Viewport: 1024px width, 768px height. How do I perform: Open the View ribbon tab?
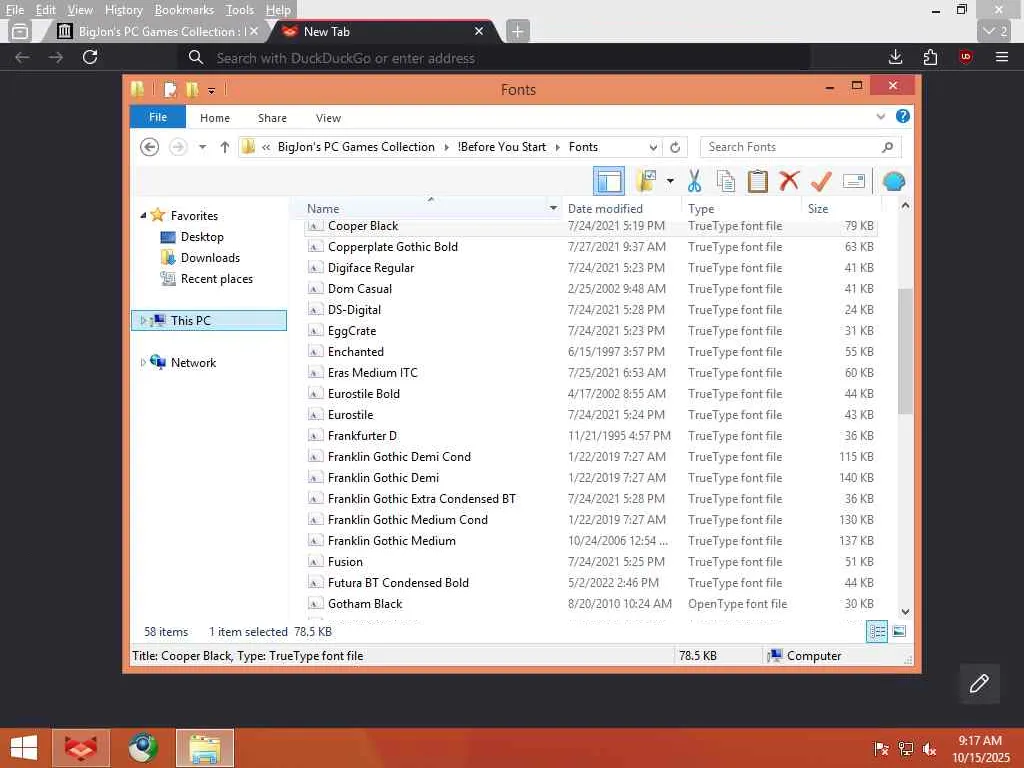(x=328, y=118)
